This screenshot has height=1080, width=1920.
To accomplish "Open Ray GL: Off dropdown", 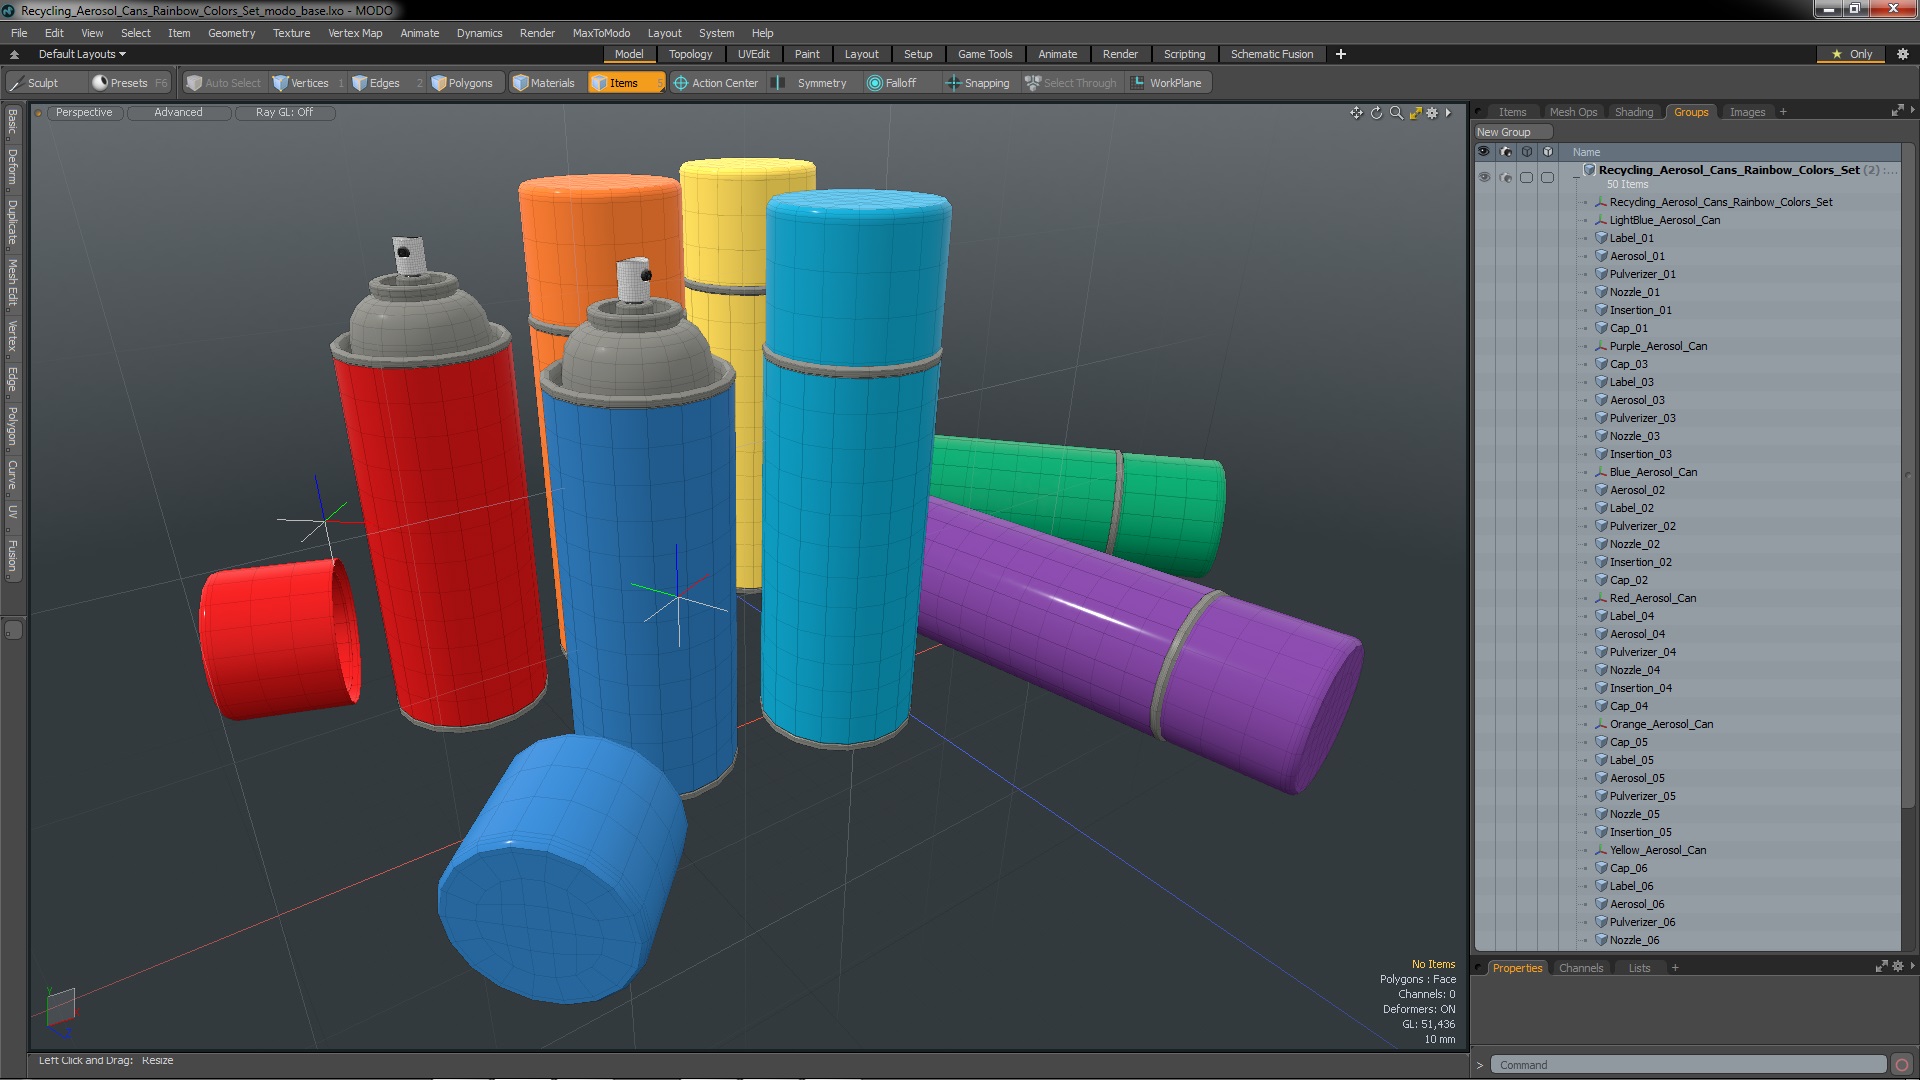I will (x=284, y=112).
